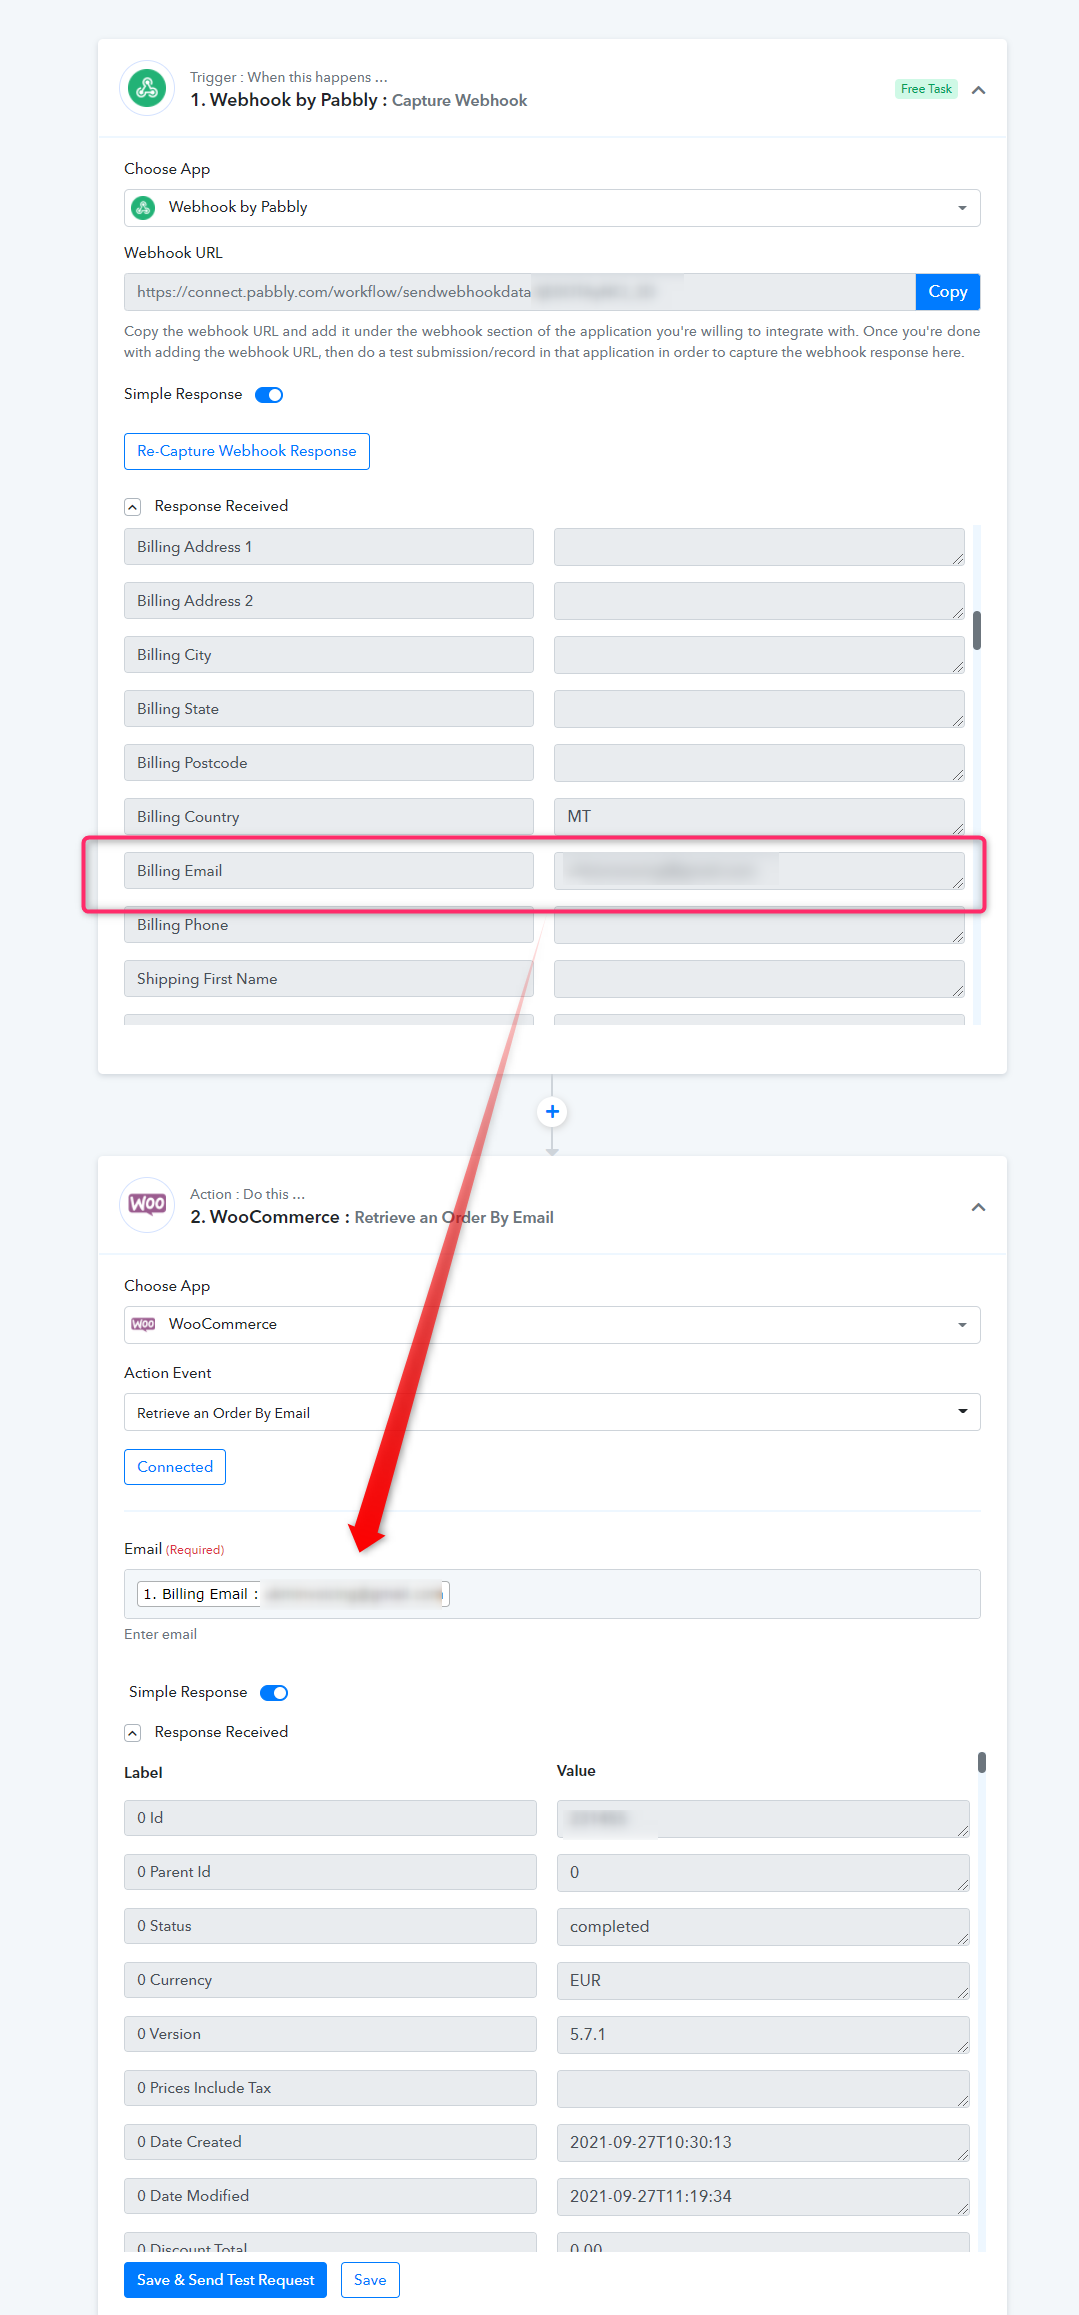Open the Webhook by Pabbly app dropdown
The width and height of the screenshot is (1079, 2315).
(552, 208)
